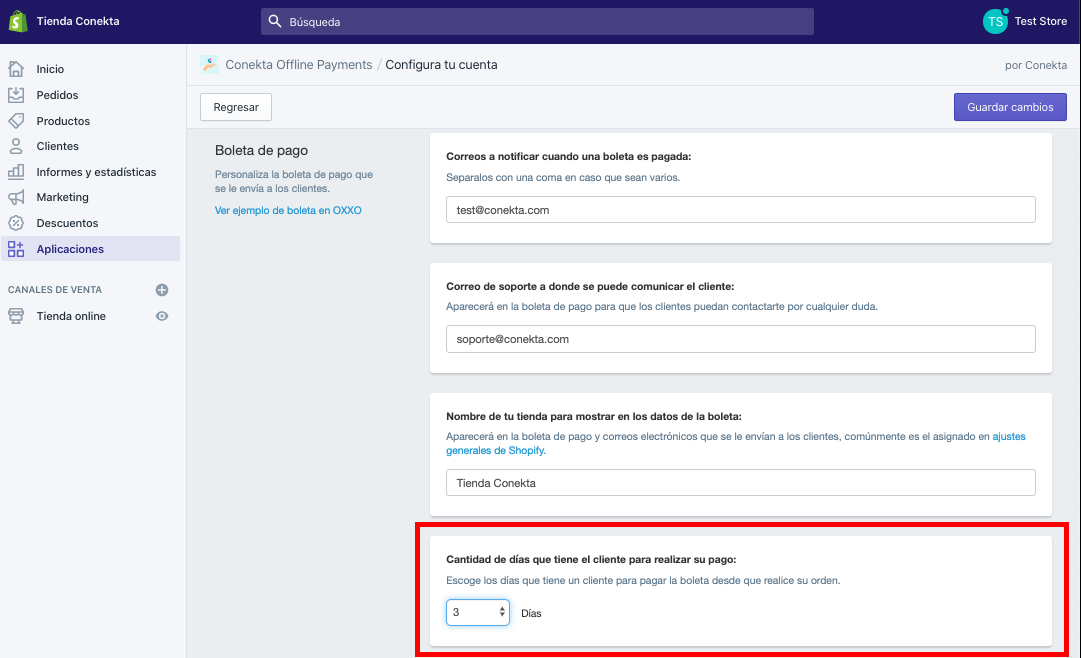The height and width of the screenshot is (658, 1081).
Task: Click the Informes bar chart icon
Action: (16, 172)
